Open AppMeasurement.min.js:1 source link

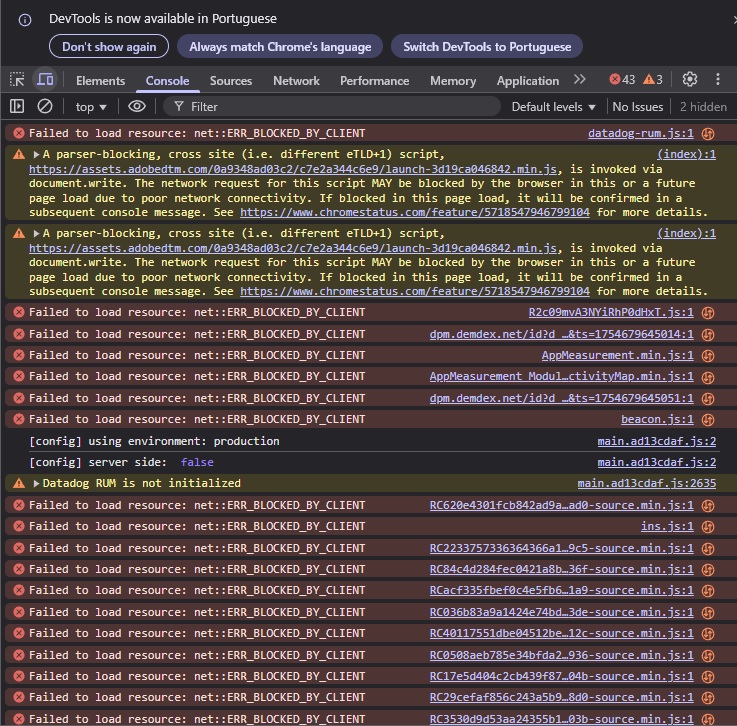point(618,355)
